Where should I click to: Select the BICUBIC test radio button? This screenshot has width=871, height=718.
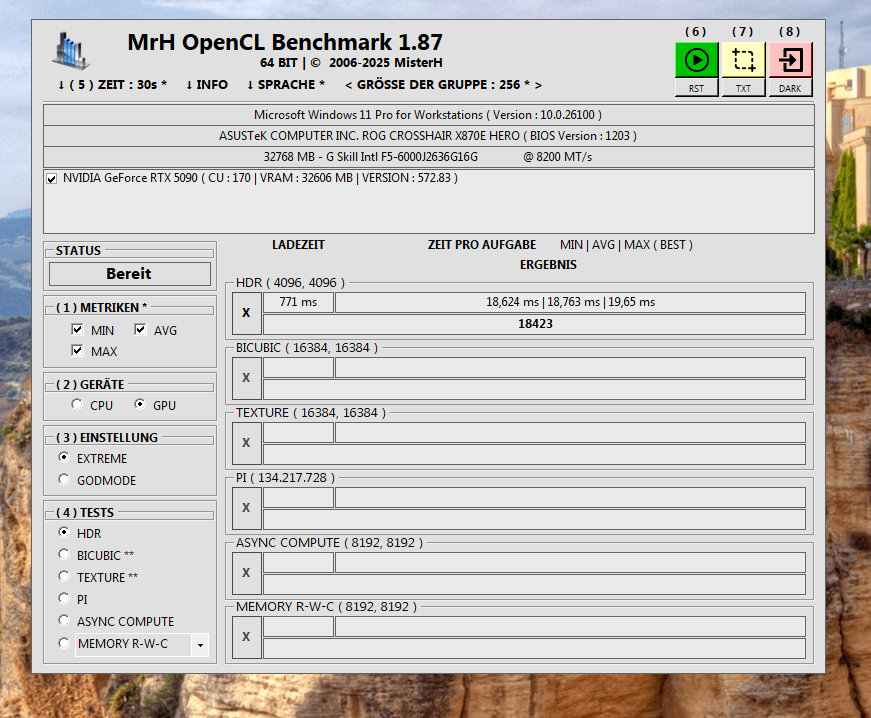[64, 554]
